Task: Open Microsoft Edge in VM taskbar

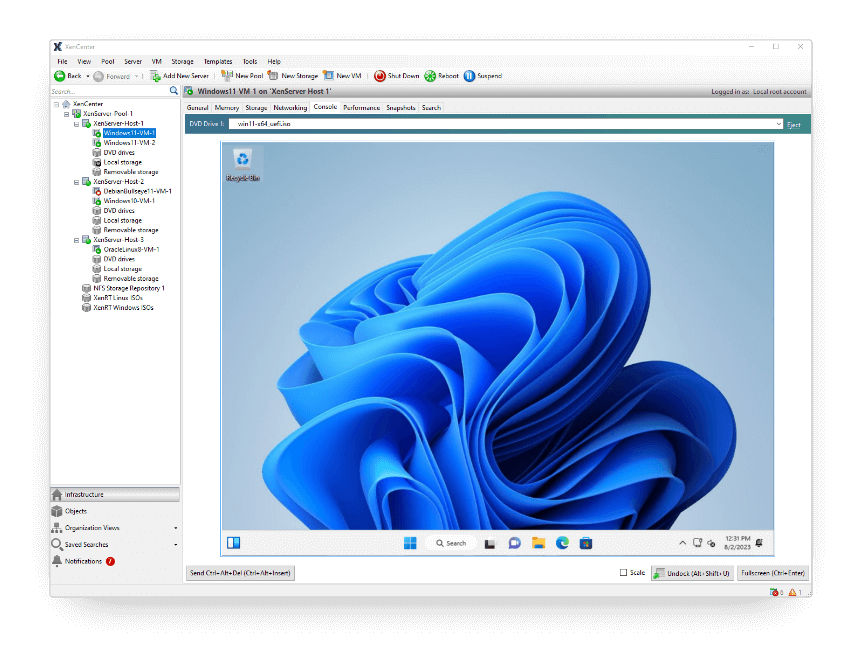Action: point(562,543)
